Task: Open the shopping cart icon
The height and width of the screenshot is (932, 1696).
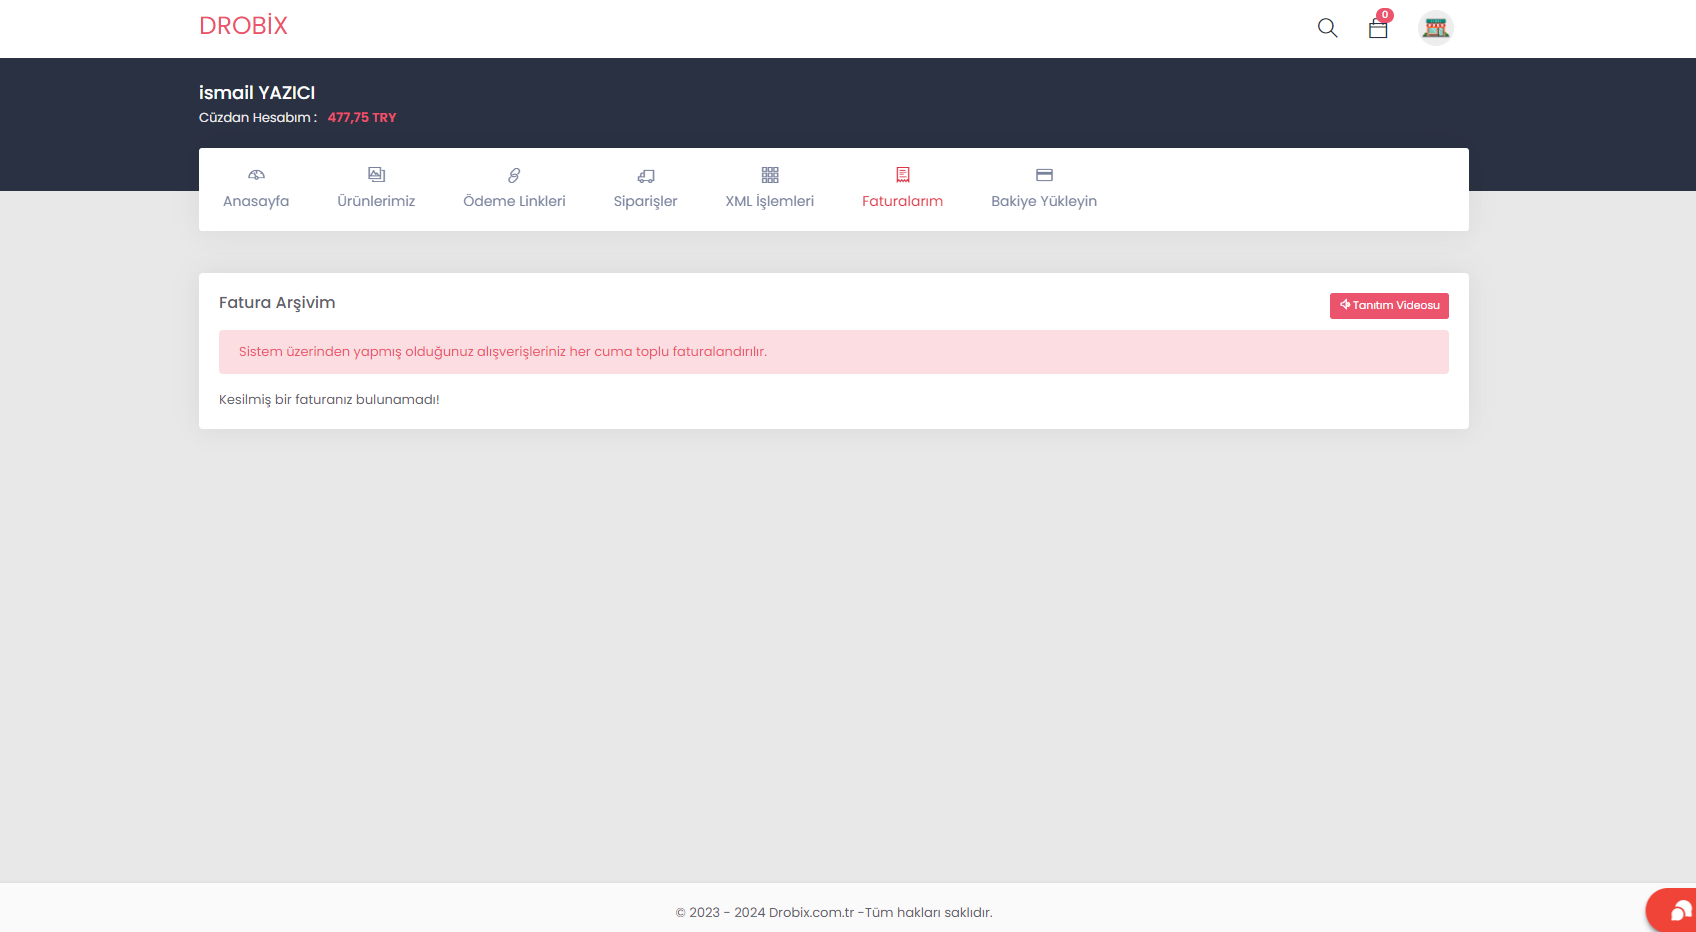Action: (x=1378, y=28)
